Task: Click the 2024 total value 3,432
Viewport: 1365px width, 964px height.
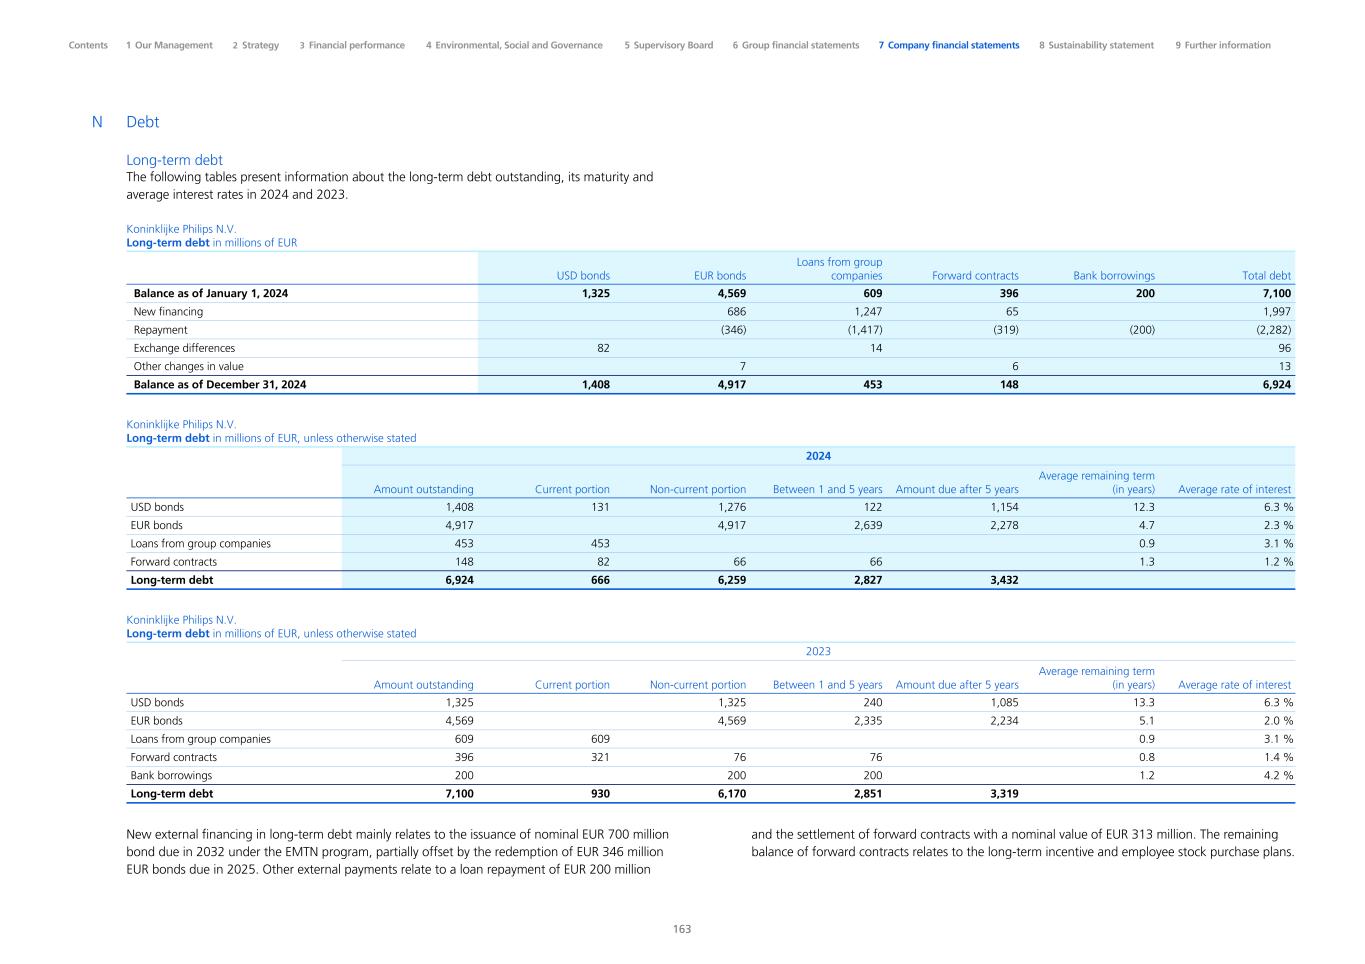Action: click(x=1004, y=580)
